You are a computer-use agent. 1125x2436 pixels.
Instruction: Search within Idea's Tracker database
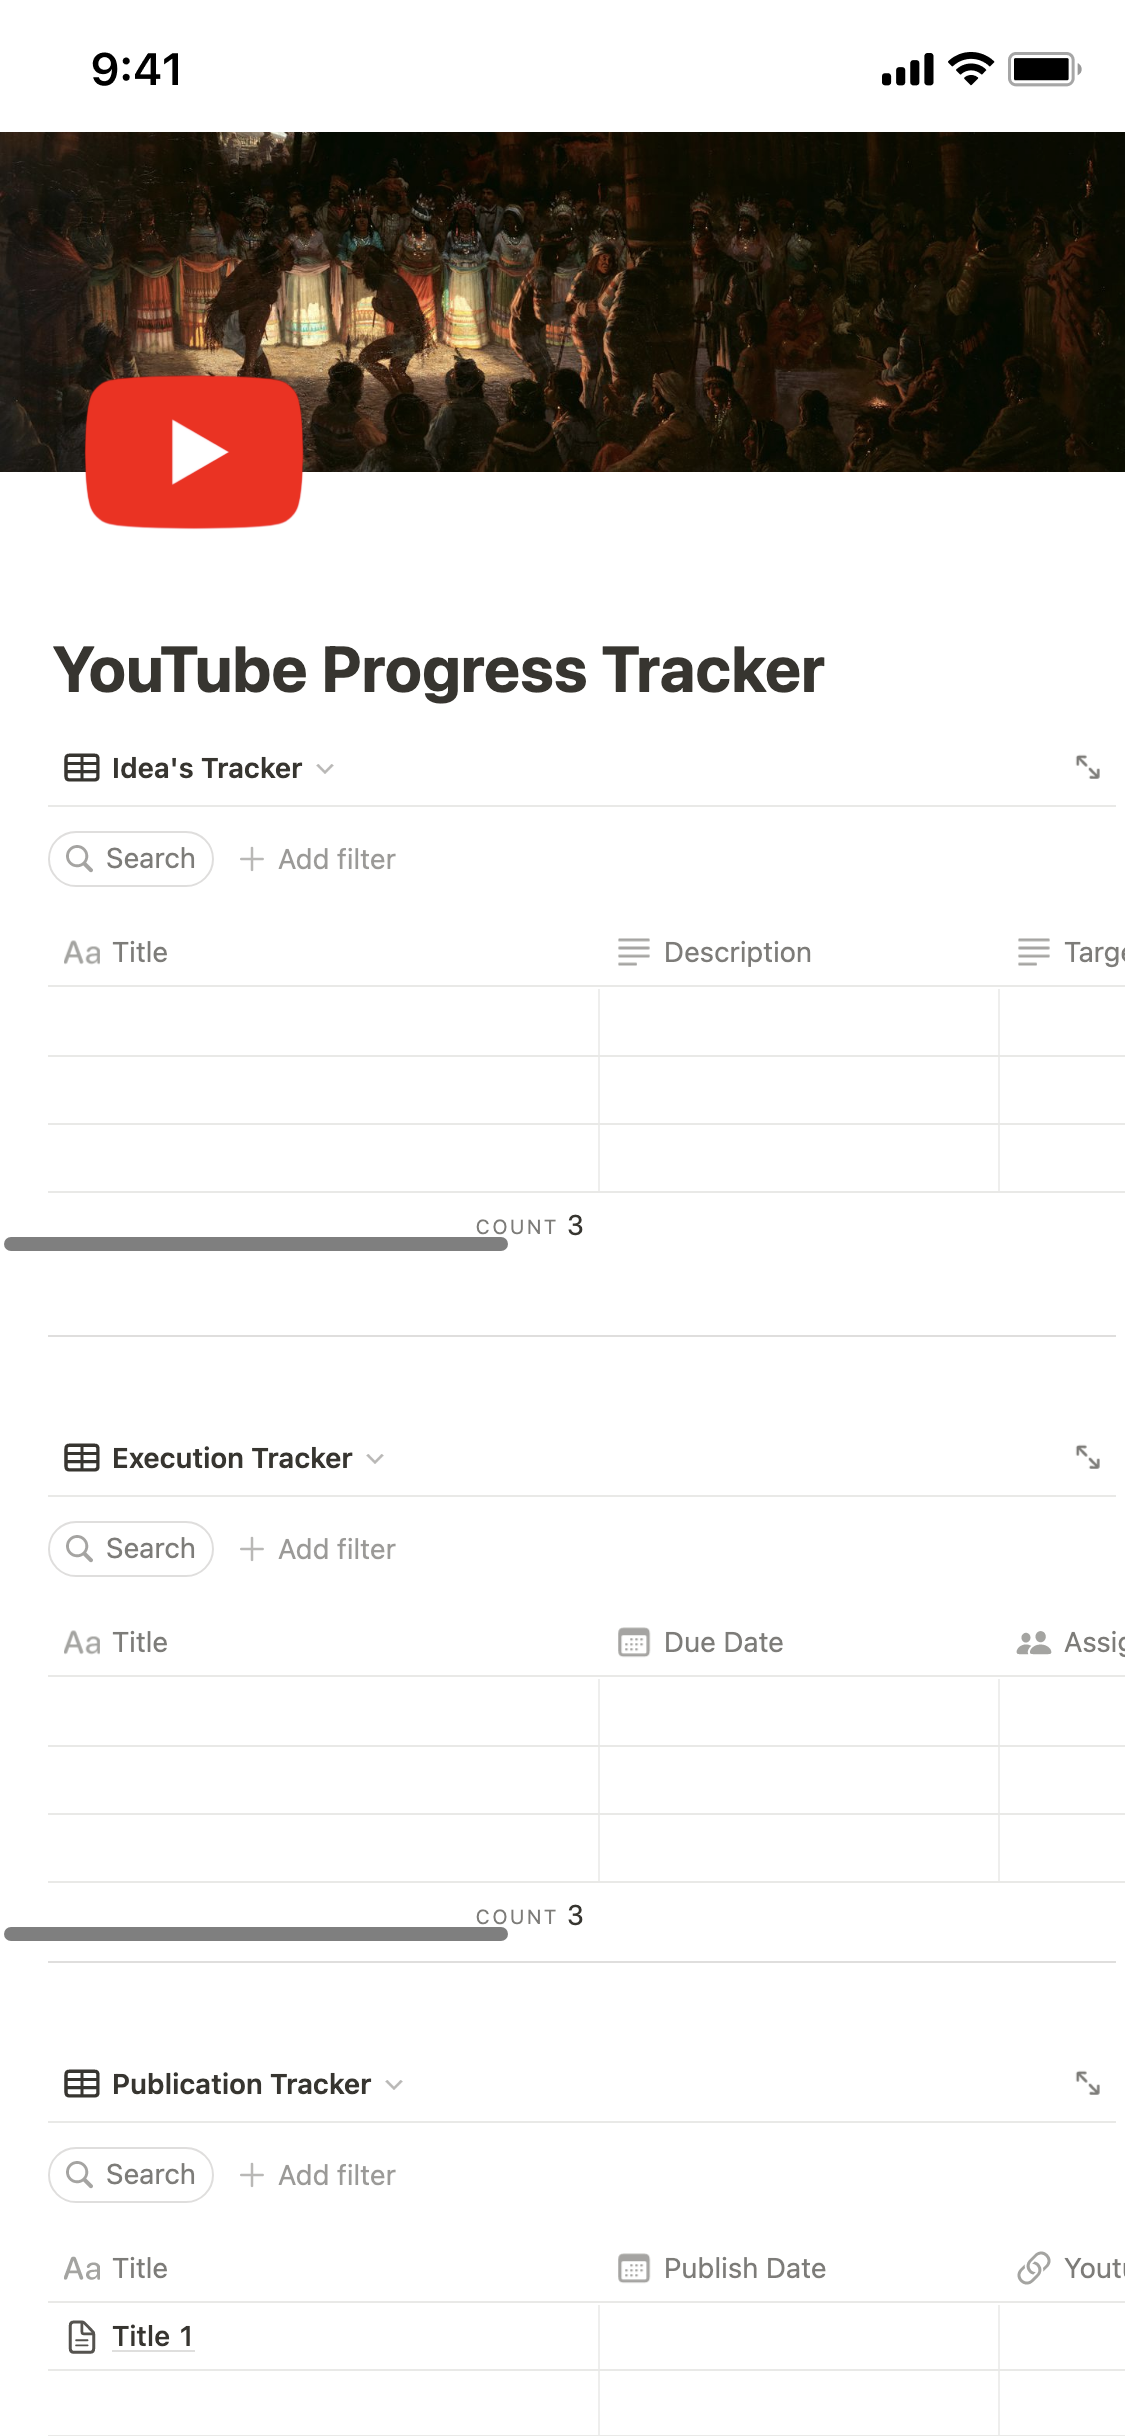131,859
